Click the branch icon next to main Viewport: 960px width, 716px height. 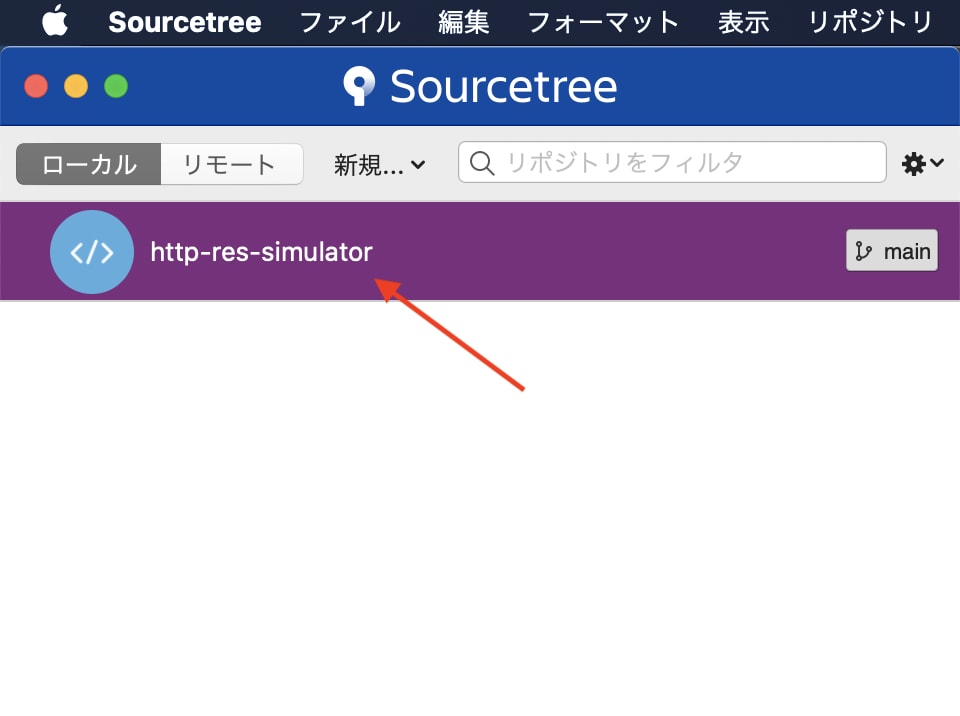pos(864,250)
